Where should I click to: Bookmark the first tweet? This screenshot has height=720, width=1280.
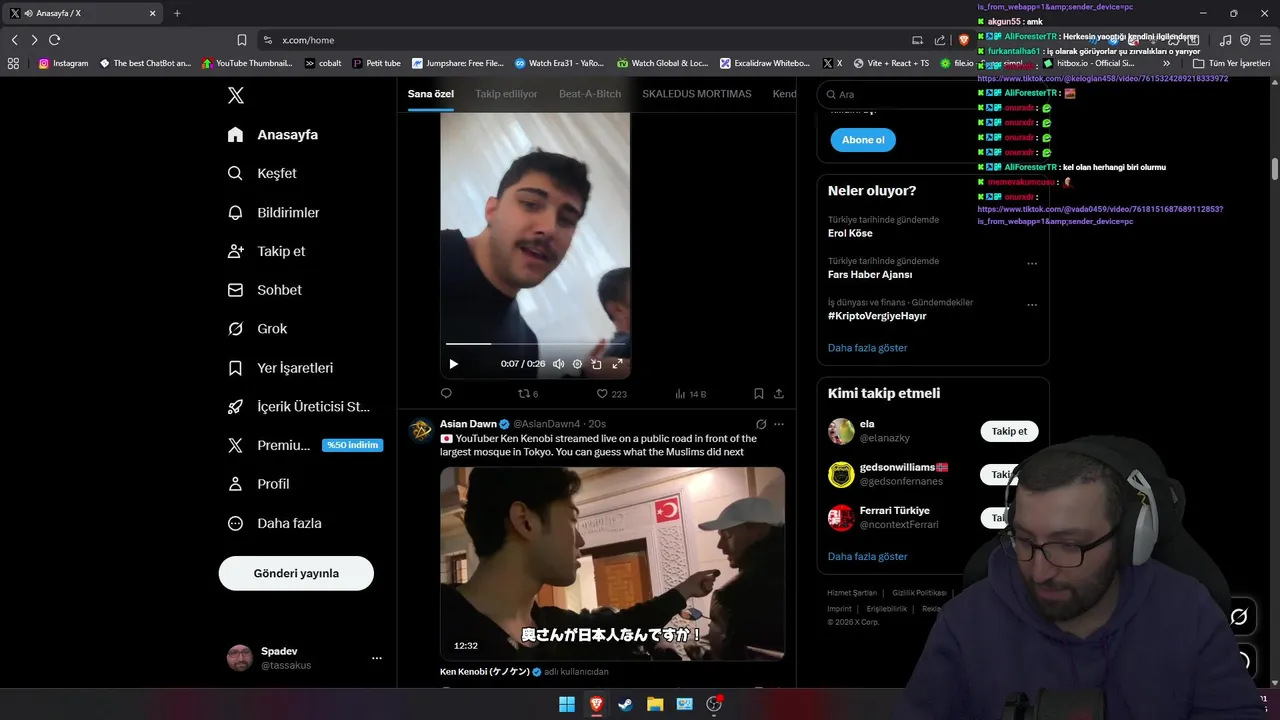click(759, 394)
